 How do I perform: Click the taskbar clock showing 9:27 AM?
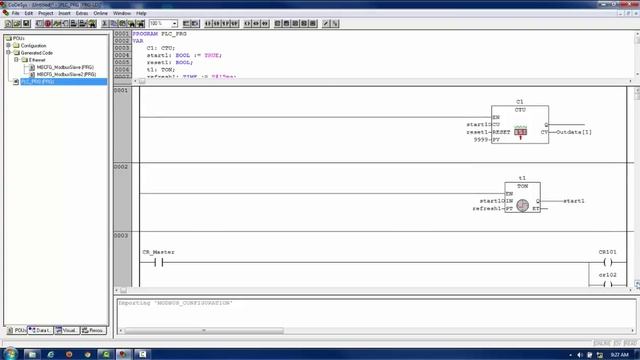click(620, 355)
